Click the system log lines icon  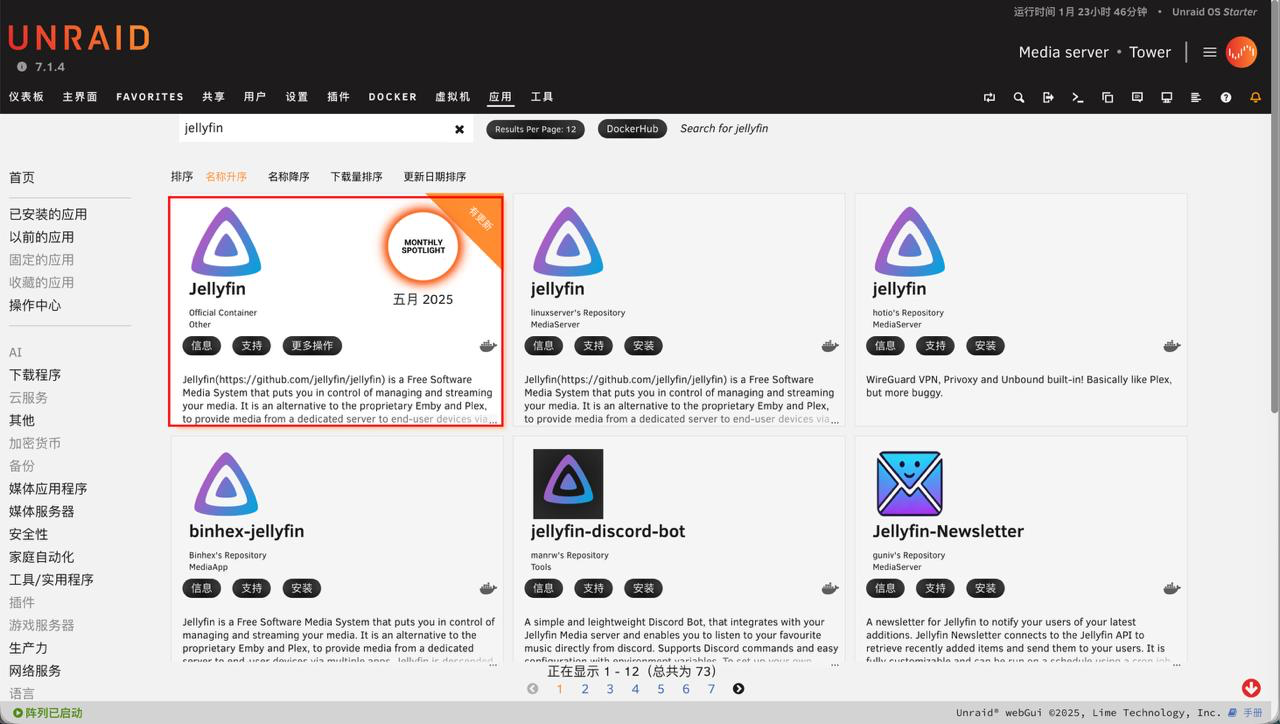[1195, 97]
